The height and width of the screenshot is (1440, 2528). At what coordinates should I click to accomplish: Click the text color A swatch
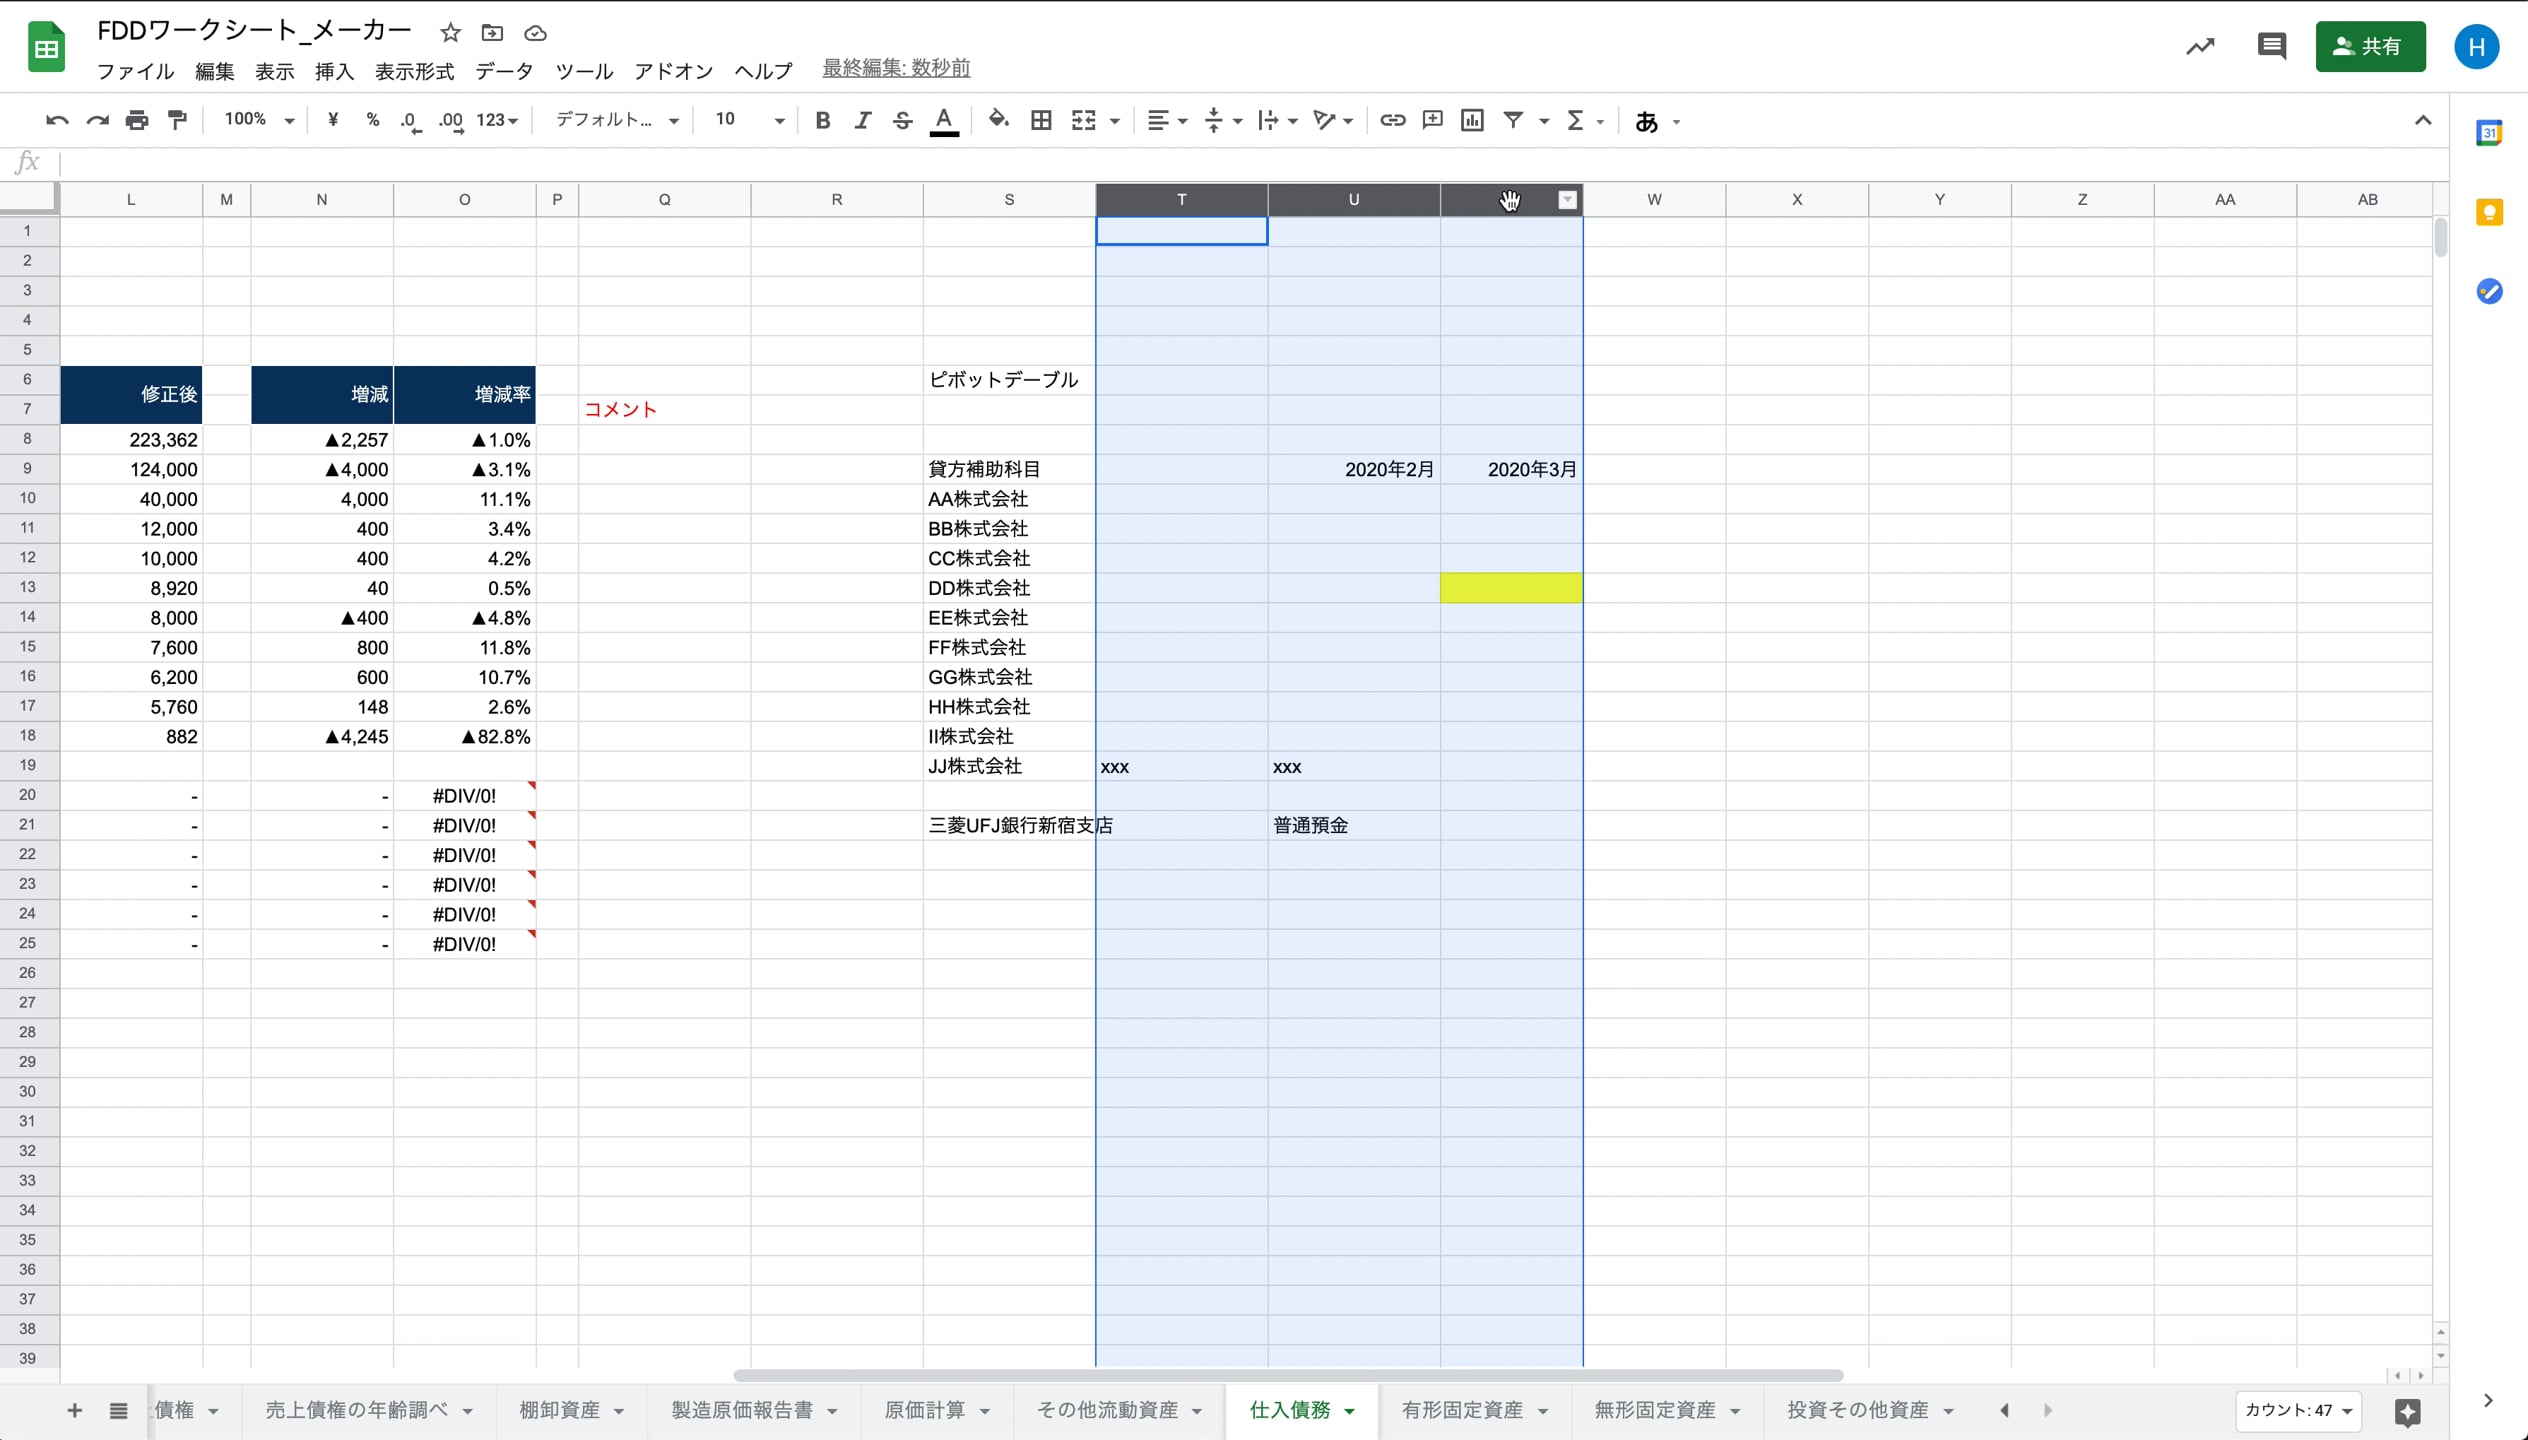(x=943, y=120)
